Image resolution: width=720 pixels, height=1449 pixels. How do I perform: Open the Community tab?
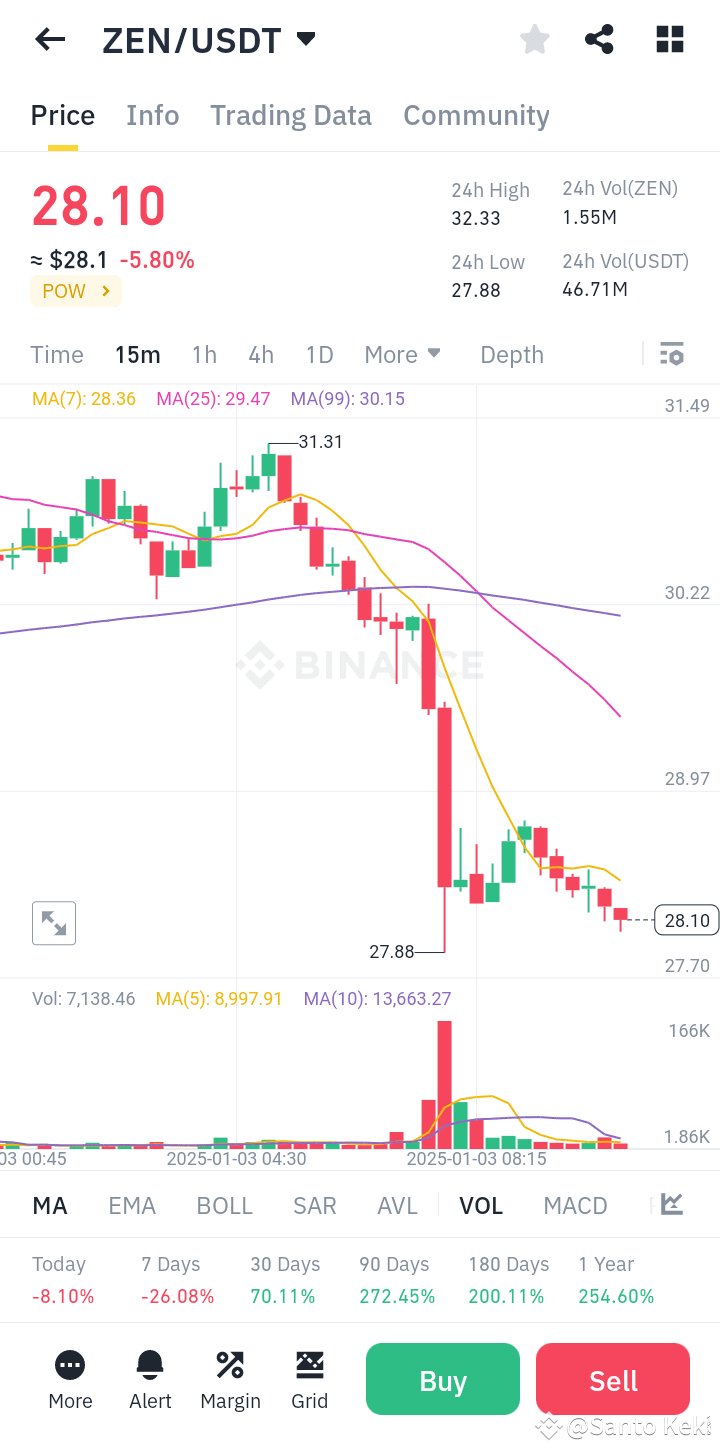coord(476,116)
